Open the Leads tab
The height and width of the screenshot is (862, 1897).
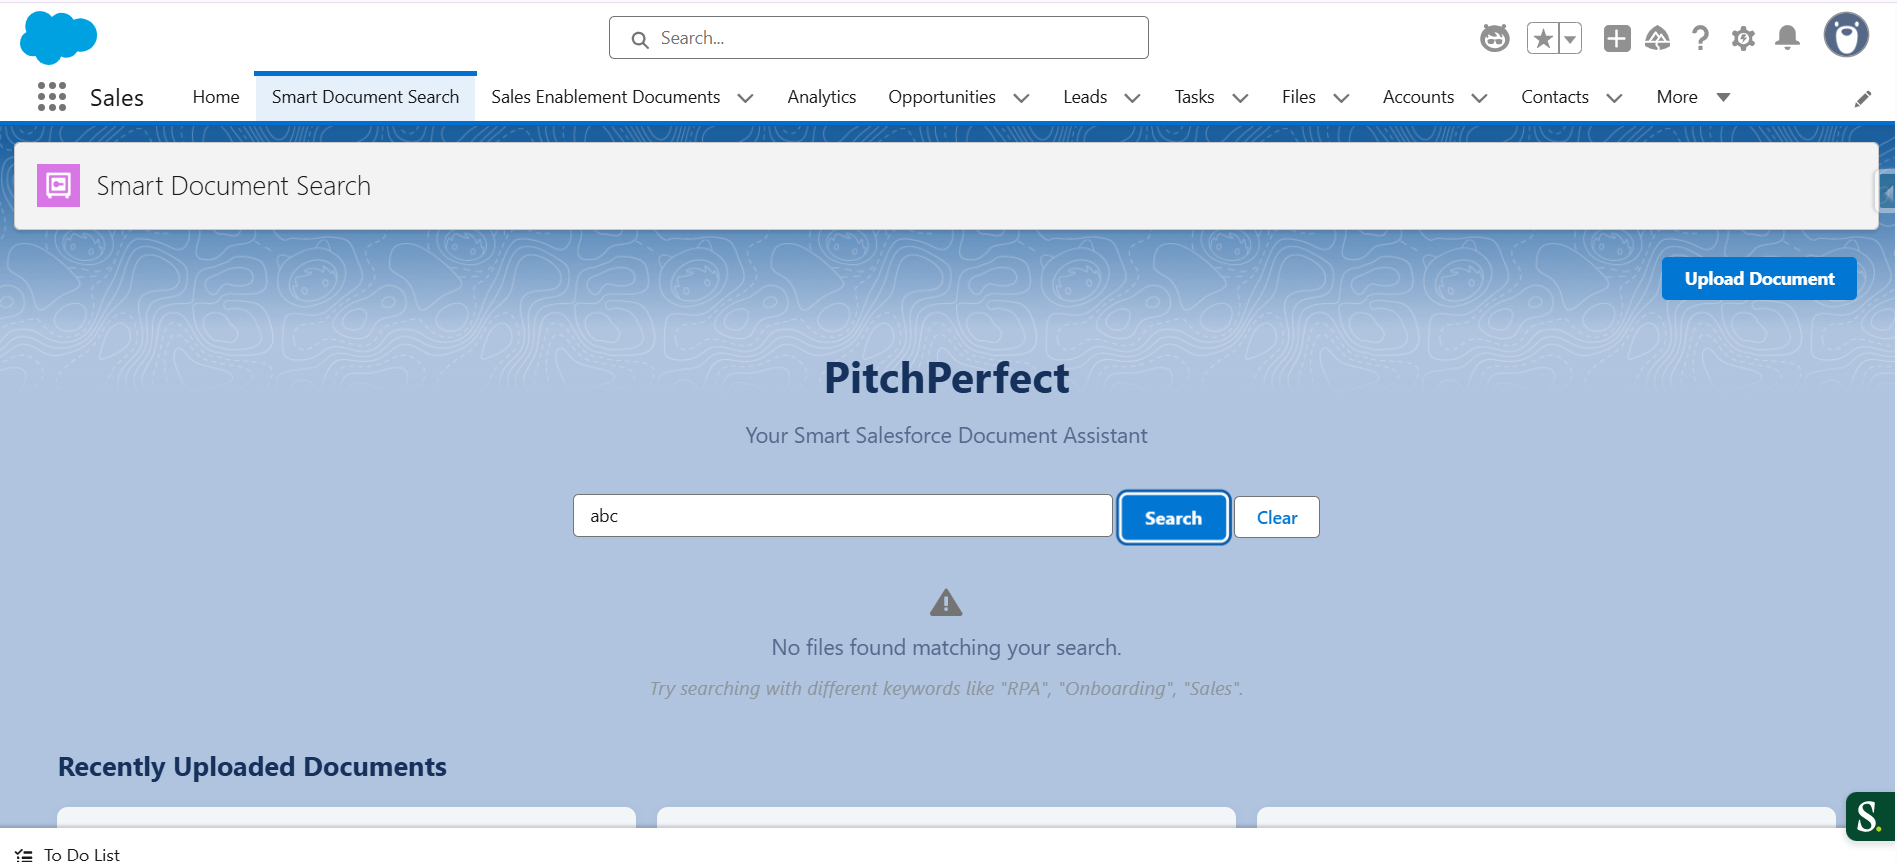1085,97
